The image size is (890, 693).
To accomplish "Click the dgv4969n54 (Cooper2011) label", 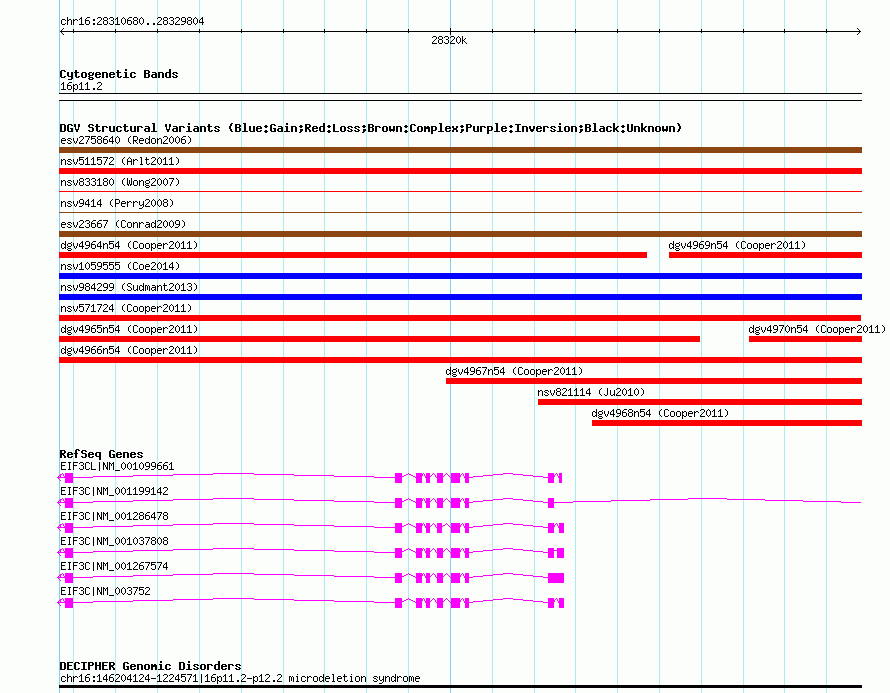I will tap(737, 245).
